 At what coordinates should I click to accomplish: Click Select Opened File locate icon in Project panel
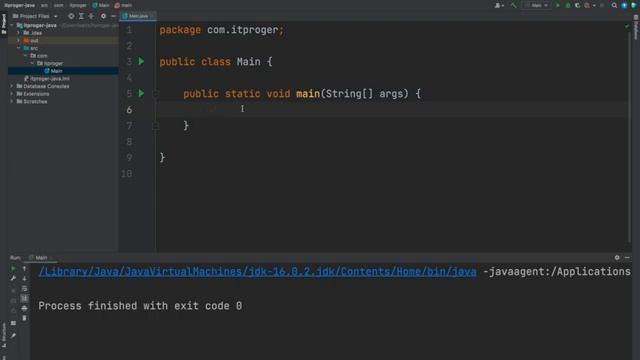(71, 16)
